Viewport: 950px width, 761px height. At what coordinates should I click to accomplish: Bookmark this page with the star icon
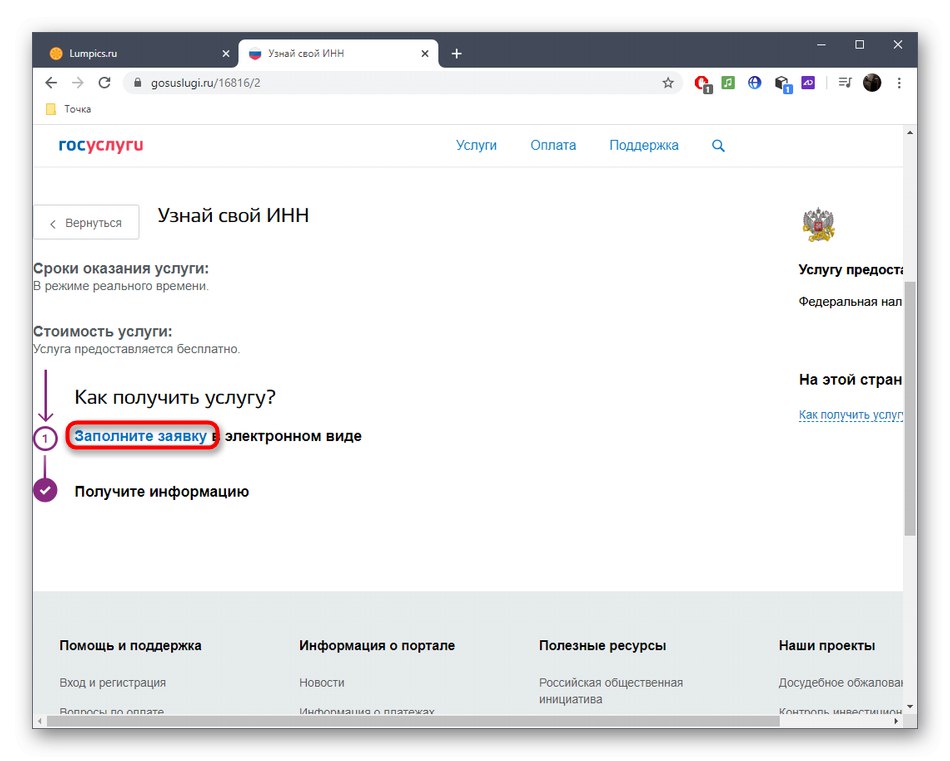668,83
